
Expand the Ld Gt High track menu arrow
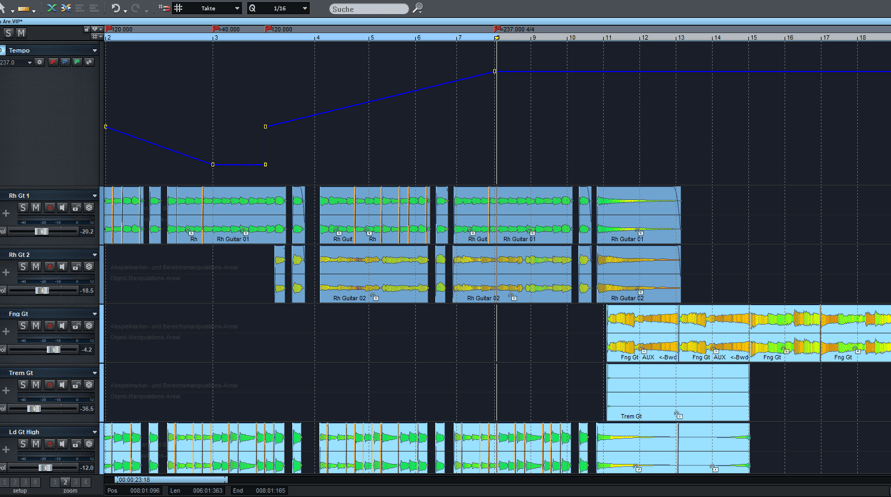[x=94, y=432]
